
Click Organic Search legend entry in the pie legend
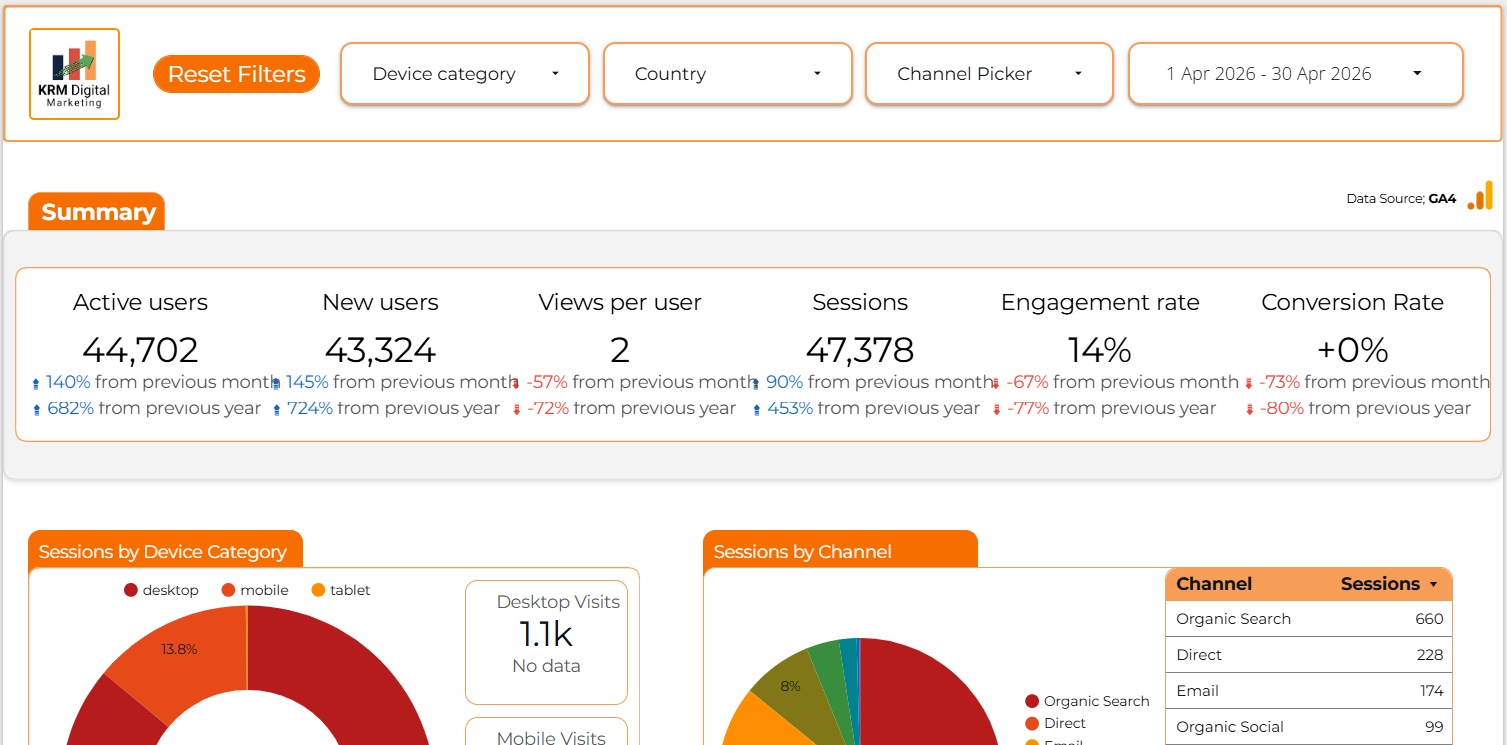pos(1087,701)
